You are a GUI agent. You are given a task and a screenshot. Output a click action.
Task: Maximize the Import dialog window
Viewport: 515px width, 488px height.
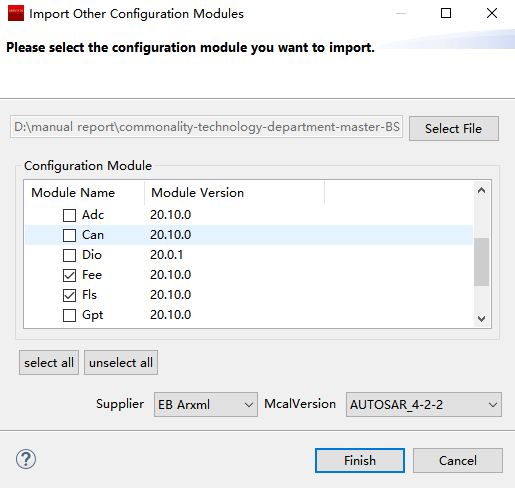(446, 13)
